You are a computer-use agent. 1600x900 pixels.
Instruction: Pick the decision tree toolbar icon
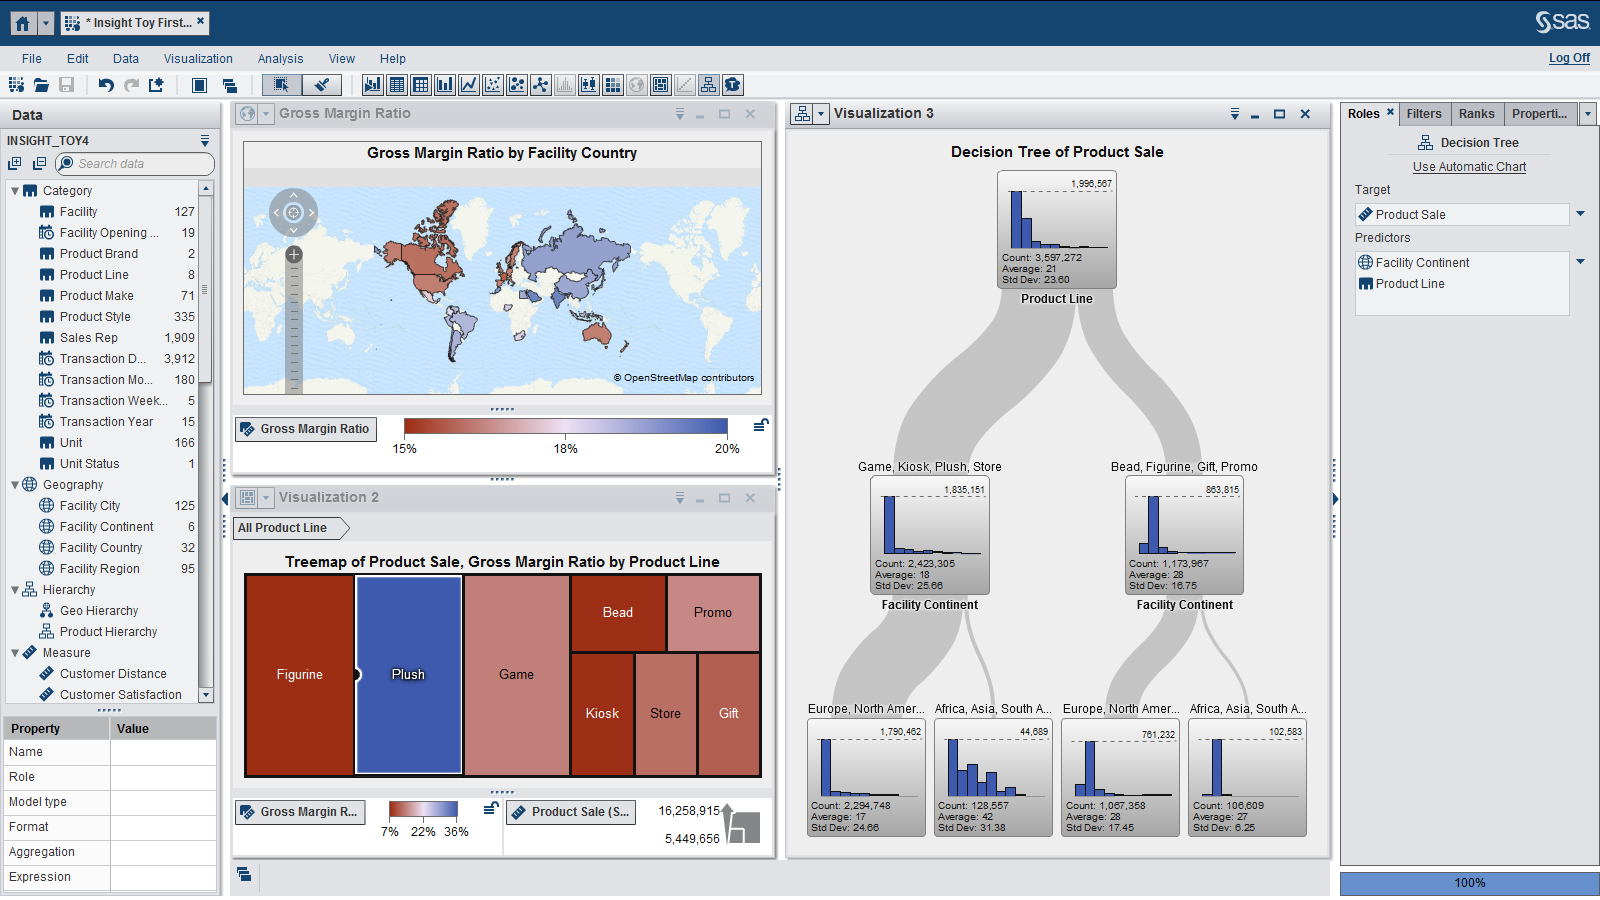[x=709, y=86]
